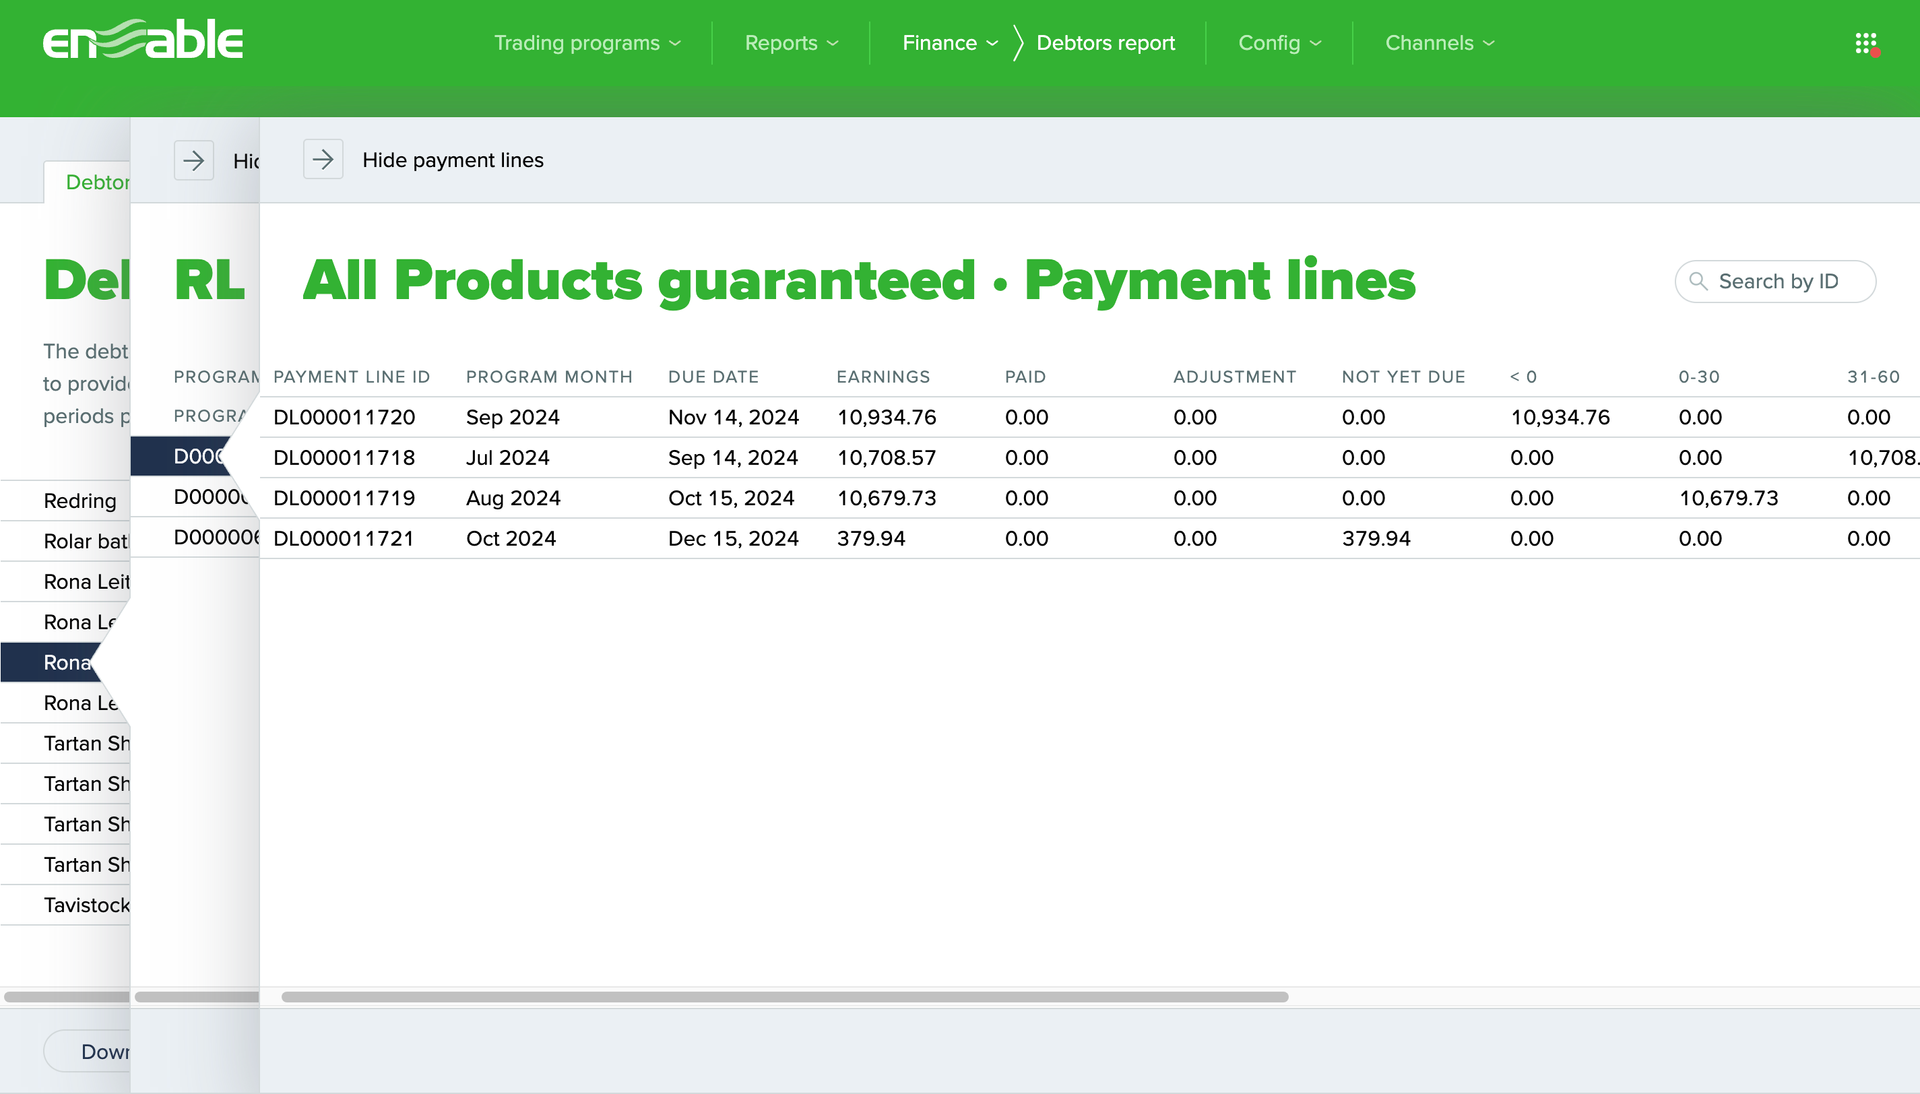
Task: Open the Channels dropdown
Action: click(x=1439, y=43)
